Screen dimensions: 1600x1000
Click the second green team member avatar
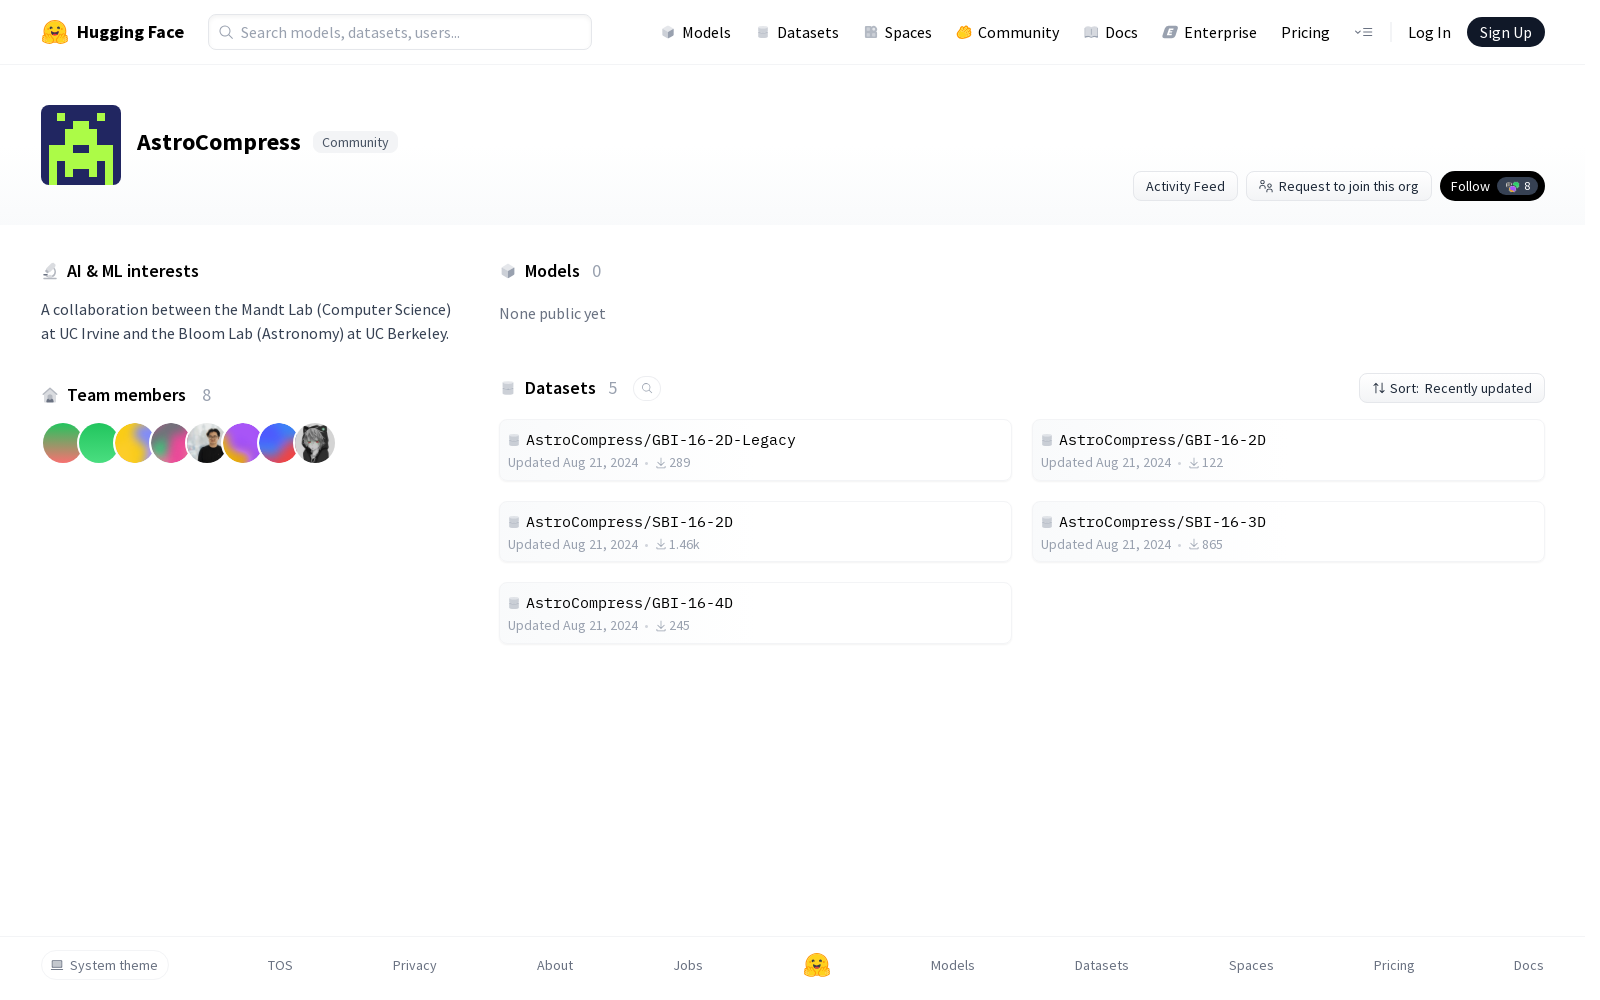(x=98, y=443)
